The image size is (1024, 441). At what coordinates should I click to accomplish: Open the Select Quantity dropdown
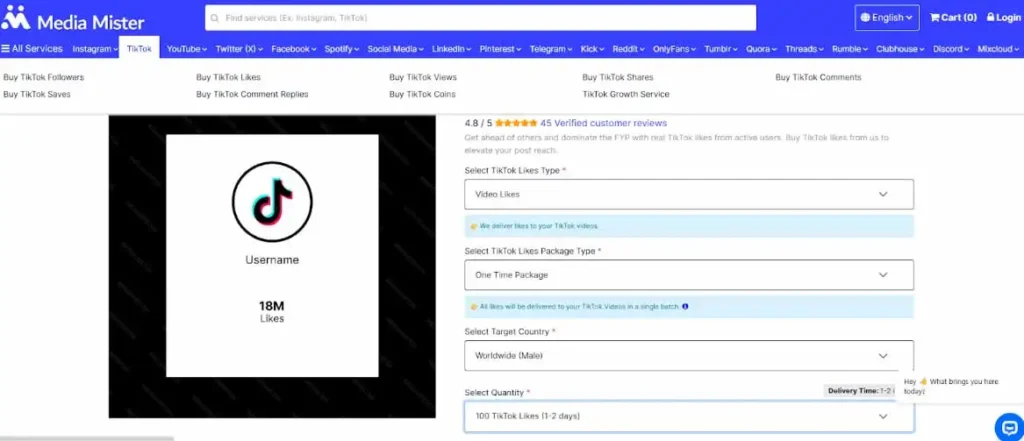tap(688, 416)
